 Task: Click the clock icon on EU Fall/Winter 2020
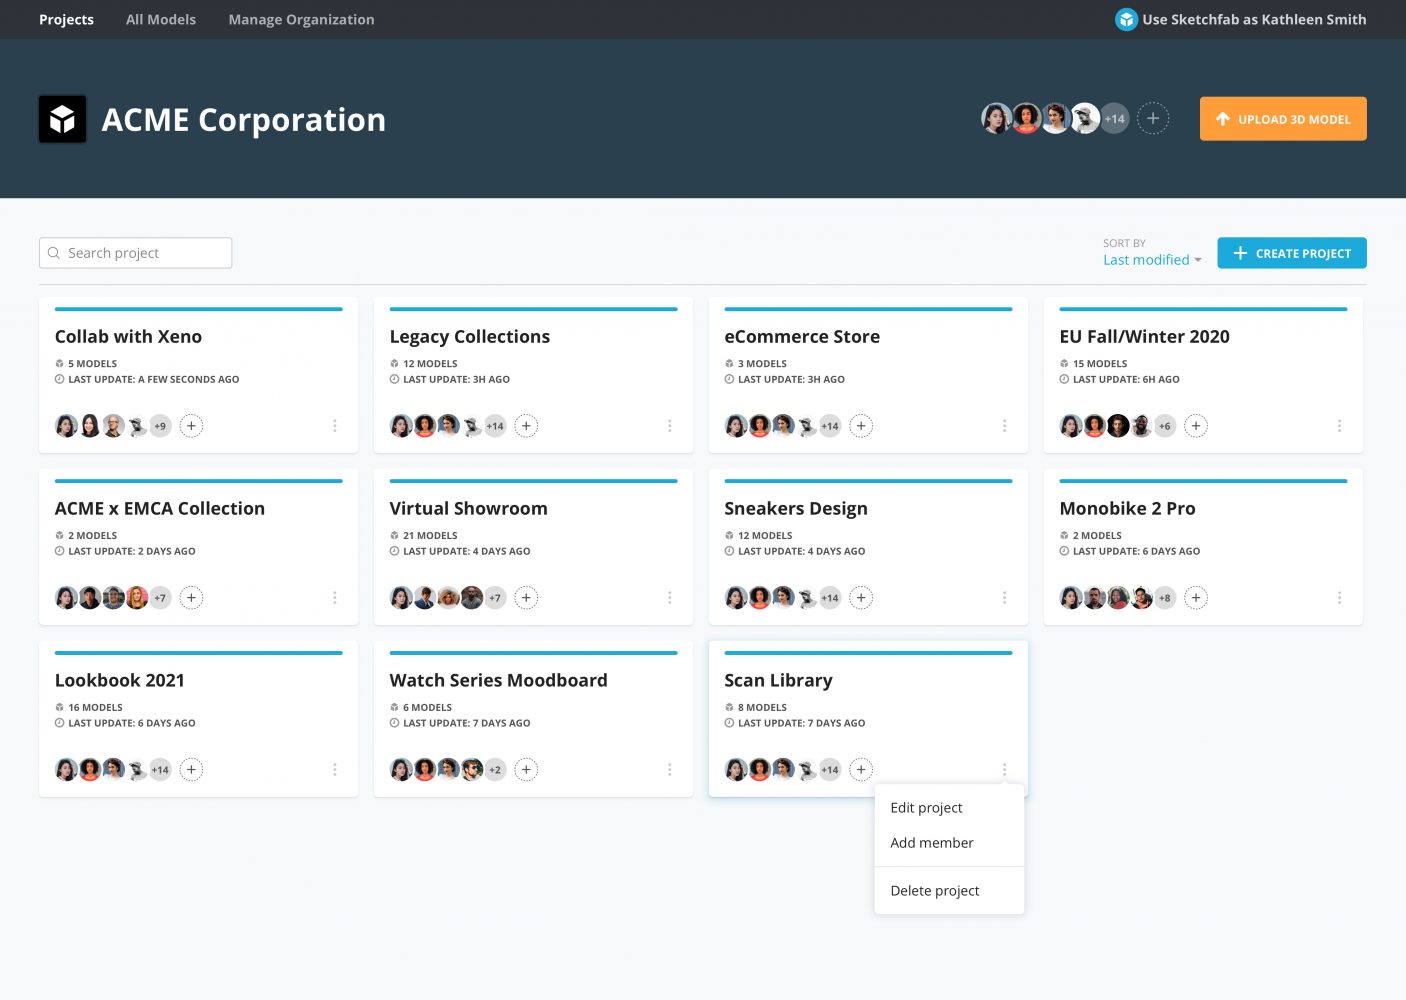(x=1063, y=379)
